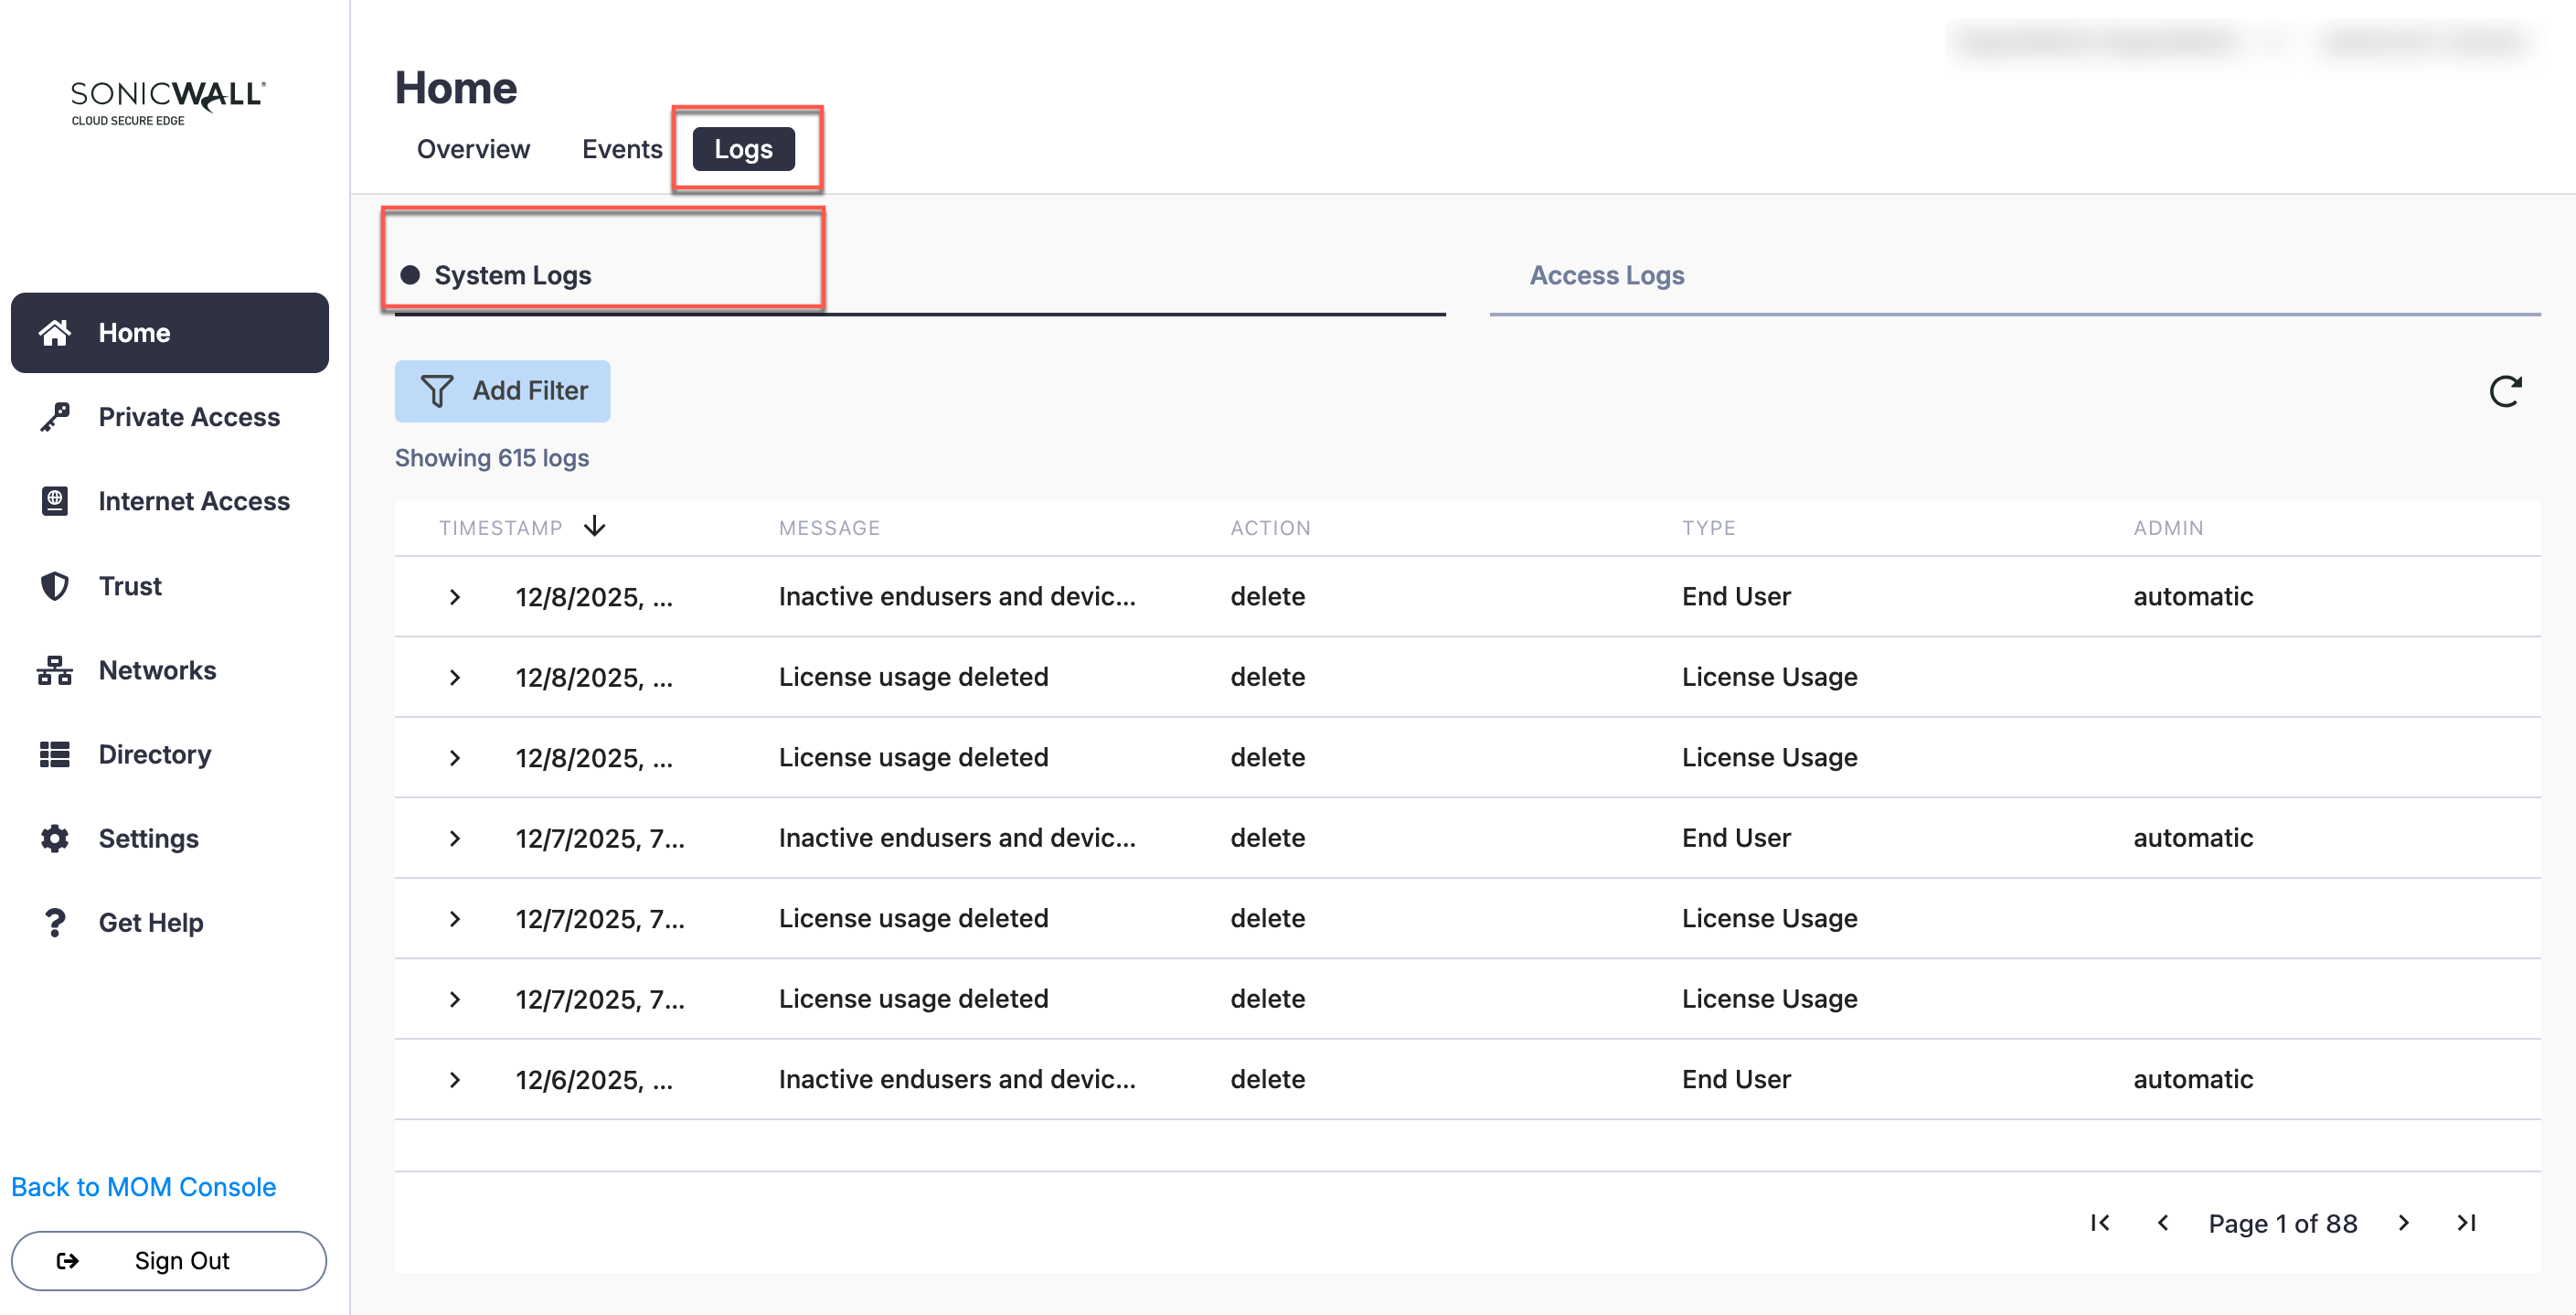
Task: Switch to the Overview tab
Action: (x=472, y=149)
